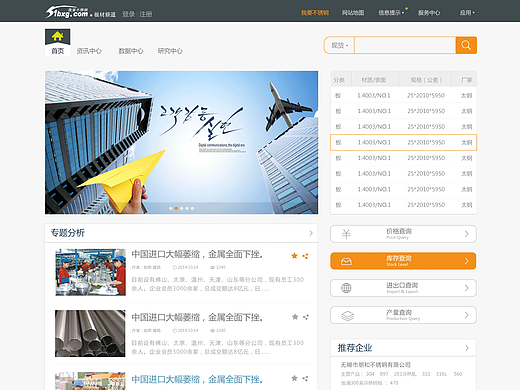Click the orange share icon on first article

tap(305, 256)
